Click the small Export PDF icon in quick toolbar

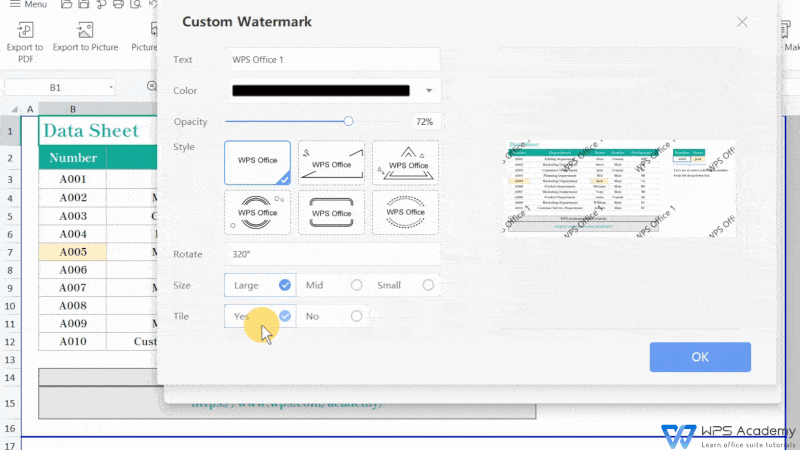[x=101, y=4]
